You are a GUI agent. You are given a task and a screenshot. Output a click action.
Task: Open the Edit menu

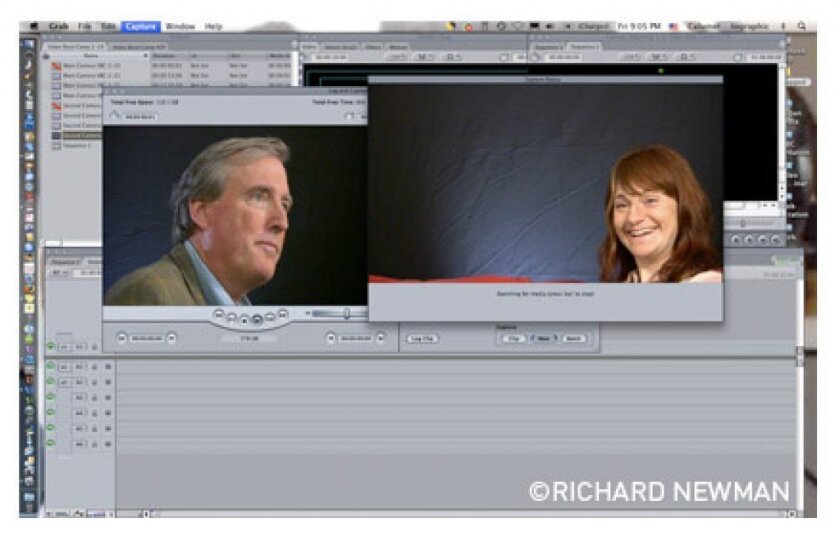coord(108,26)
